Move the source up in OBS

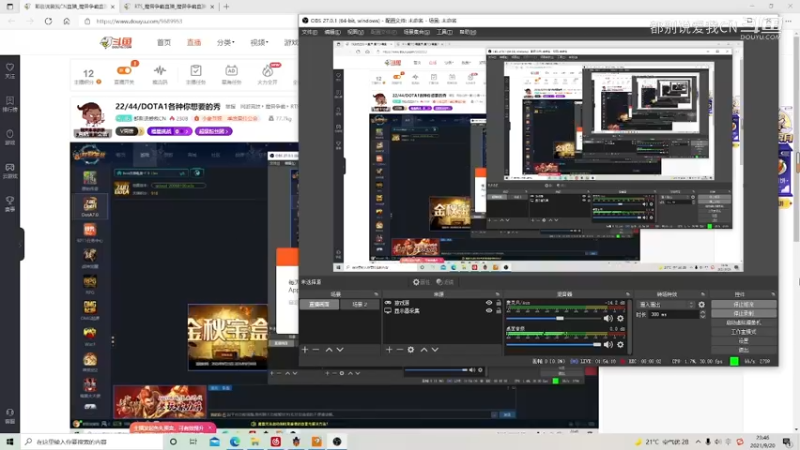click(x=424, y=349)
